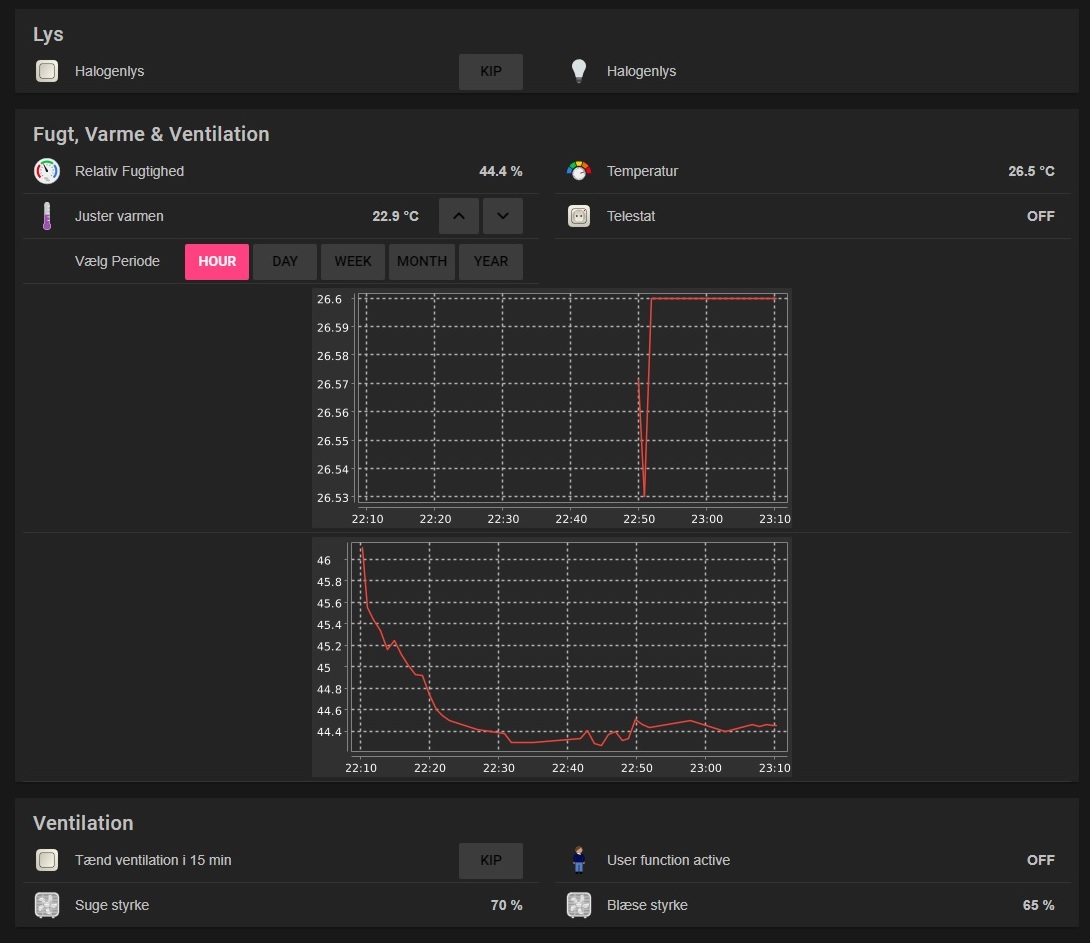Click the Suge styrke 70 % value
1090x943 pixels.
point(506,905)
